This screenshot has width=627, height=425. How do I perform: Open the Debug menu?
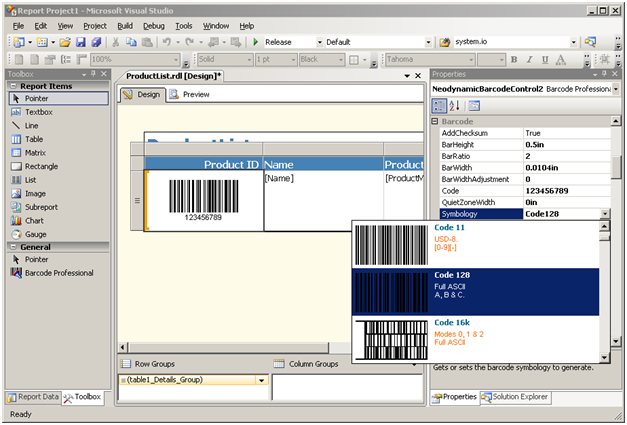[154, 26]
